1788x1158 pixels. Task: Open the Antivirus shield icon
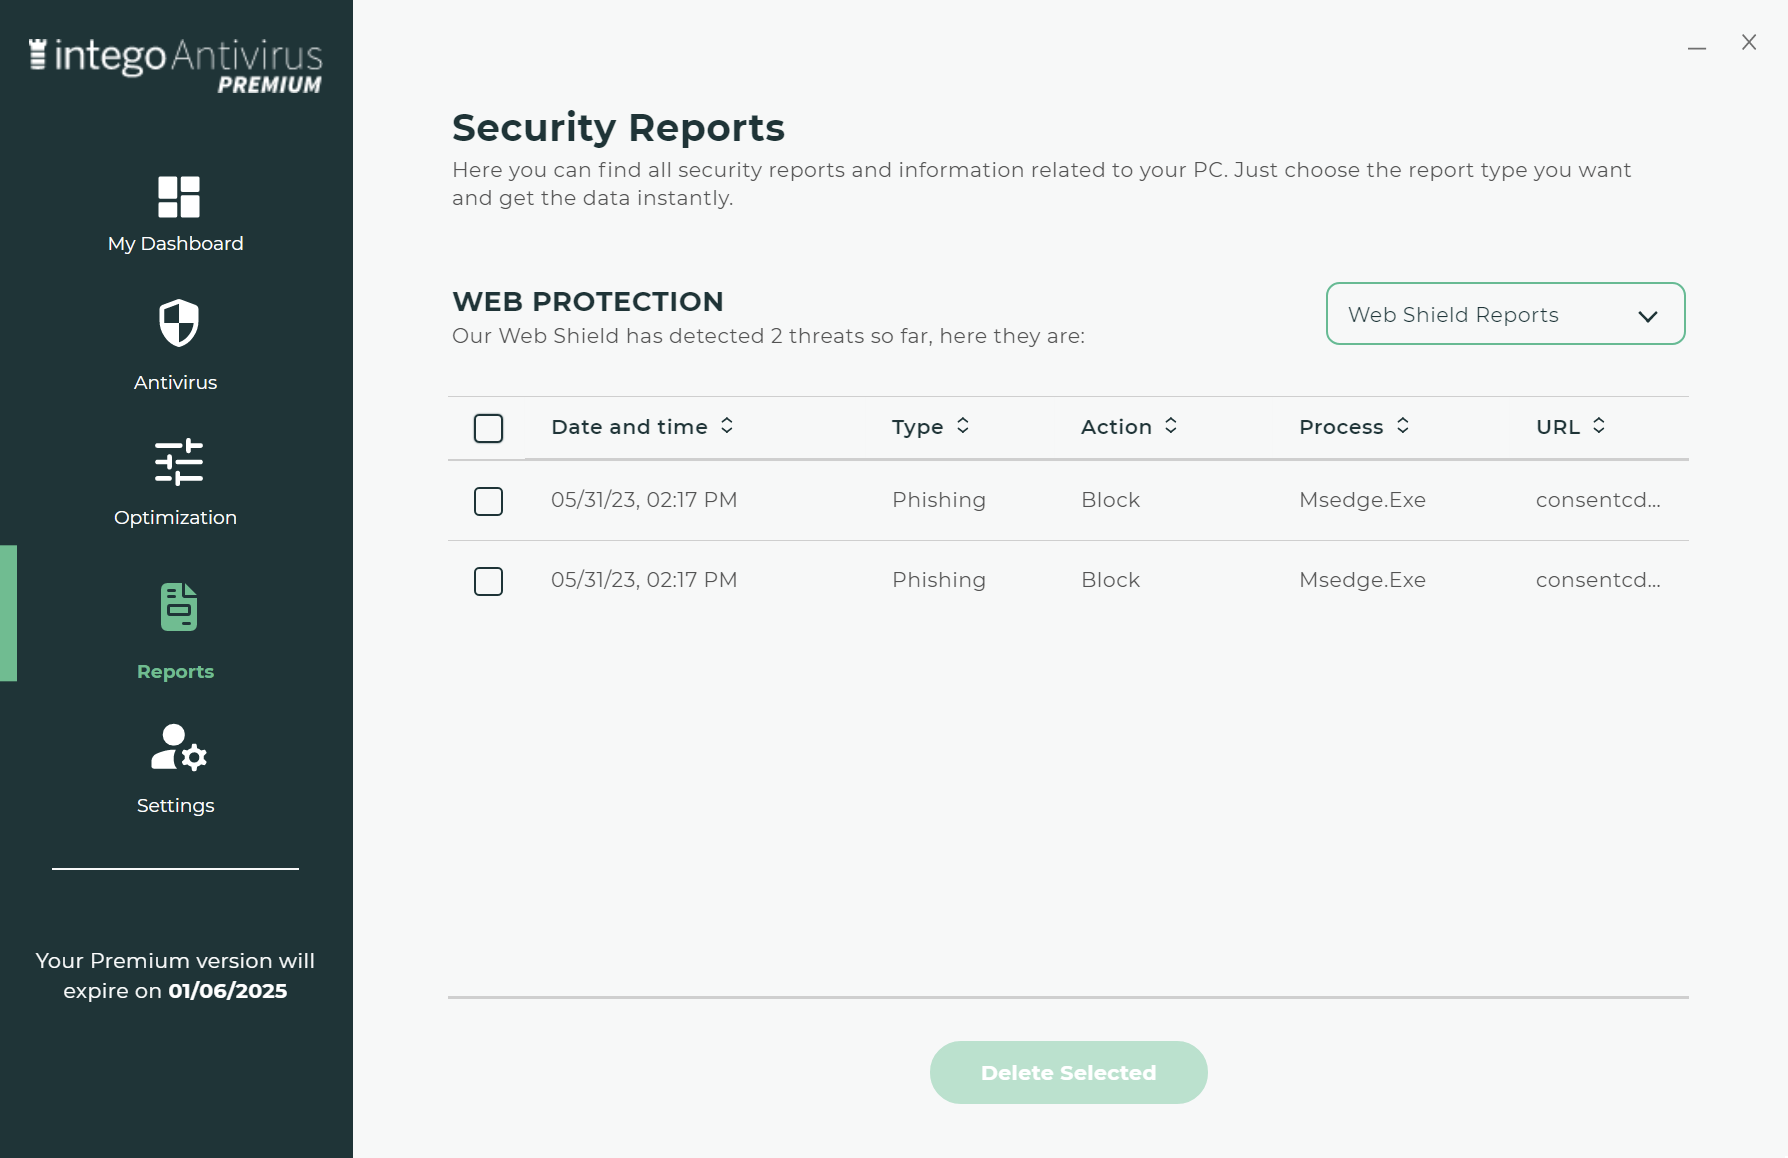[179, 323]
